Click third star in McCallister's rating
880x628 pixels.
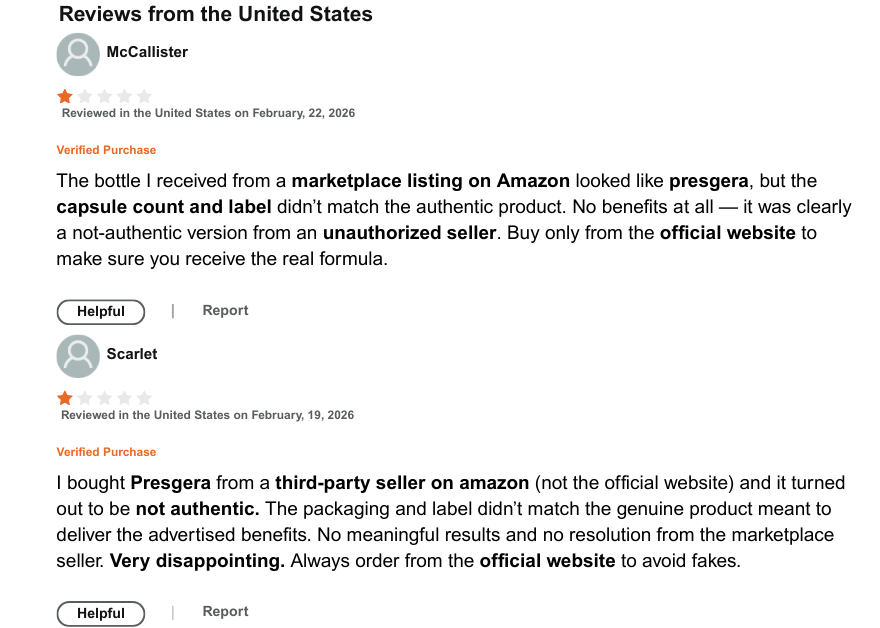pos(105,97)
